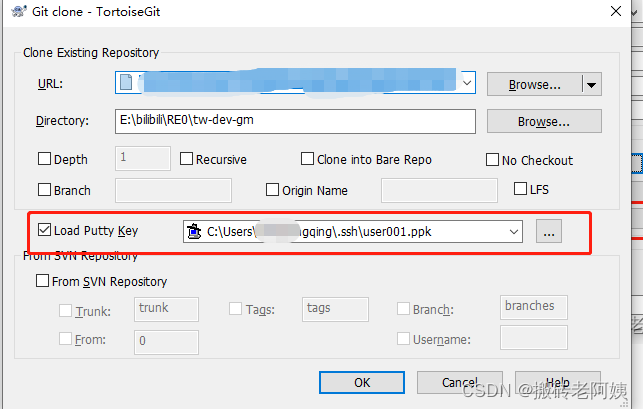Image resolution: width=643 pixels, height=409 pixels.
Task: Expand the URL history dropdown
Action: (467, 83)
